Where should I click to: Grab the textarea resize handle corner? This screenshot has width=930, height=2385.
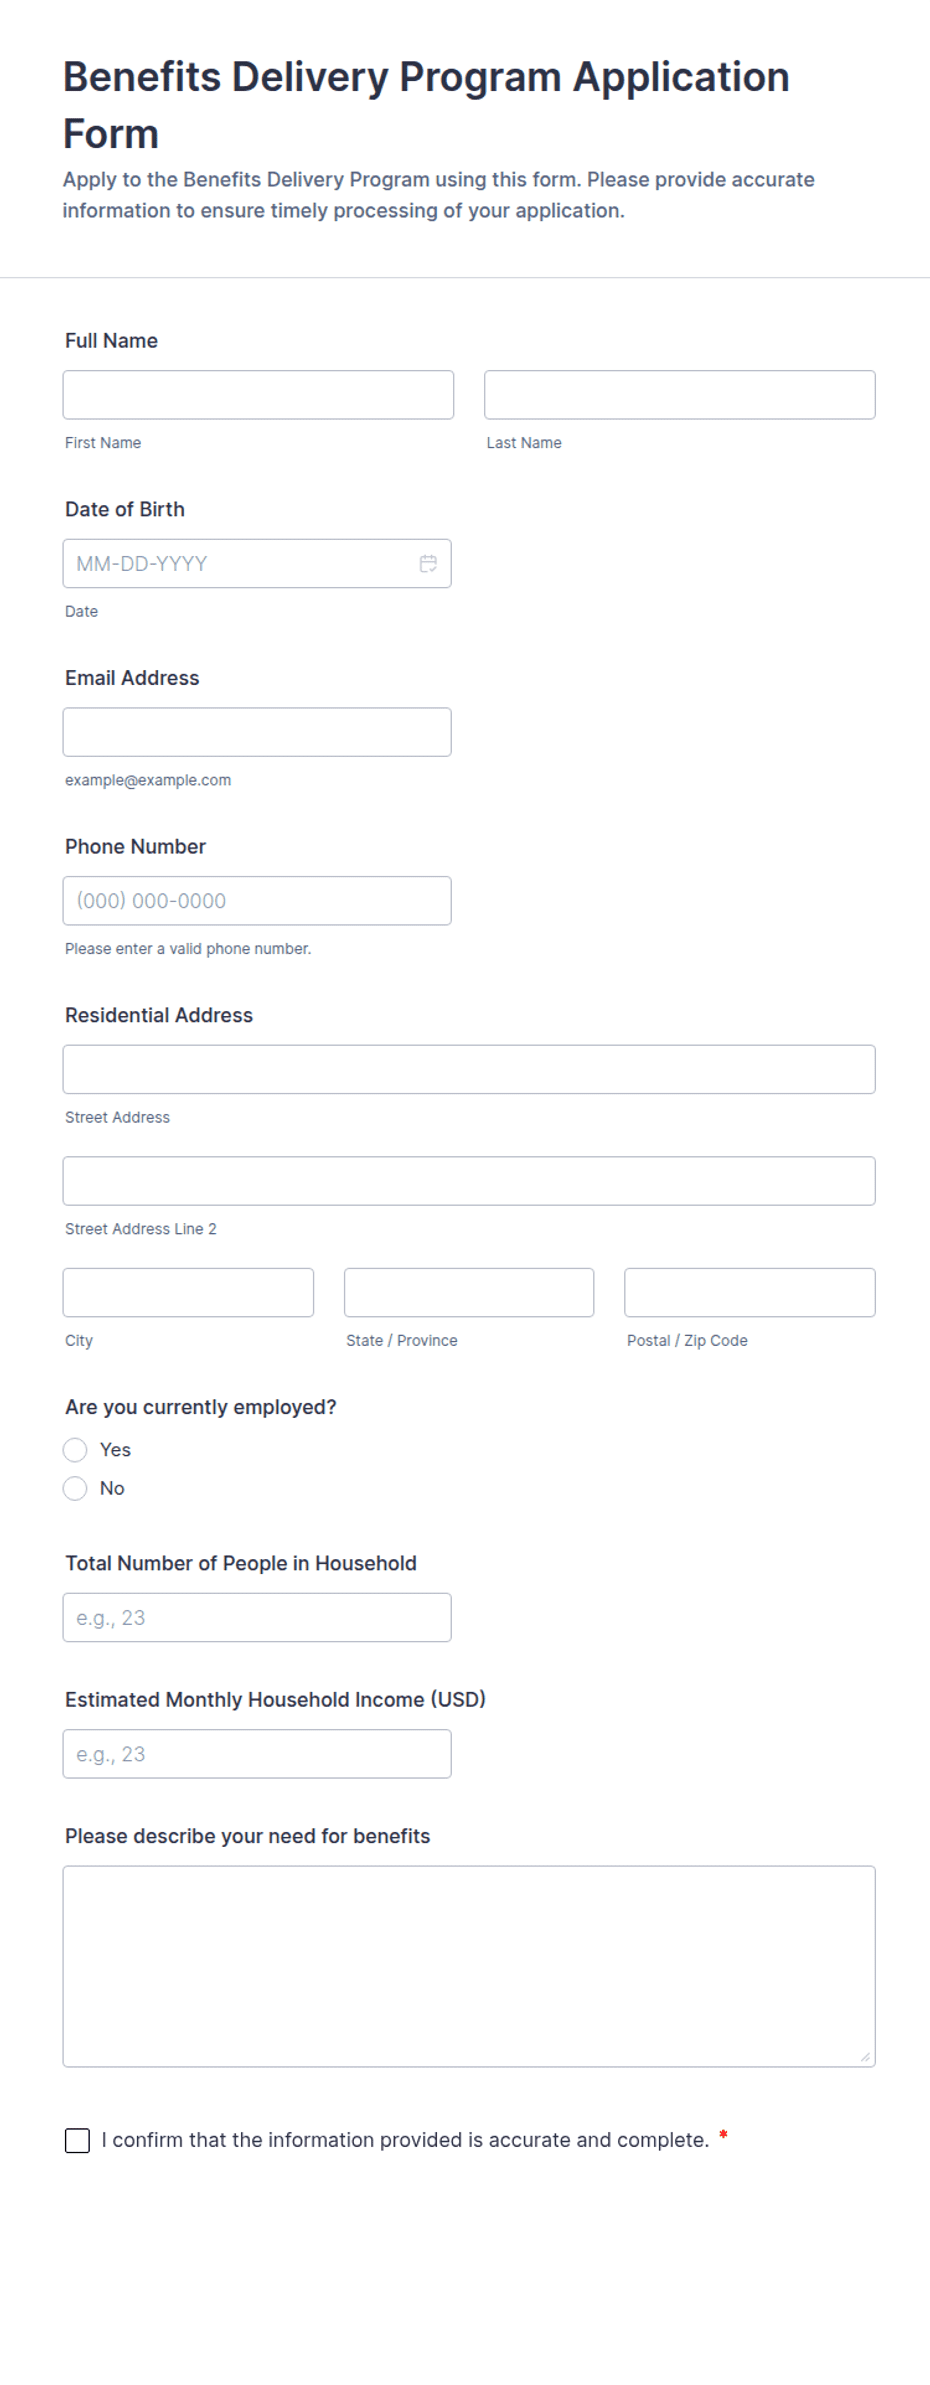(865, 2057)
